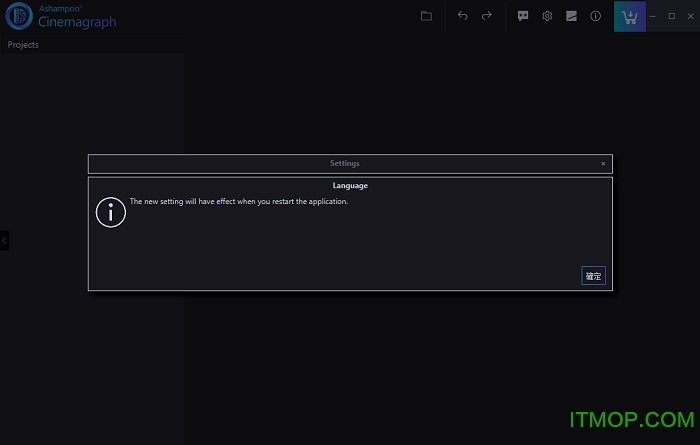
Task: Click the Ashampoo Cinemagraph logo
Action: (19, 17)
